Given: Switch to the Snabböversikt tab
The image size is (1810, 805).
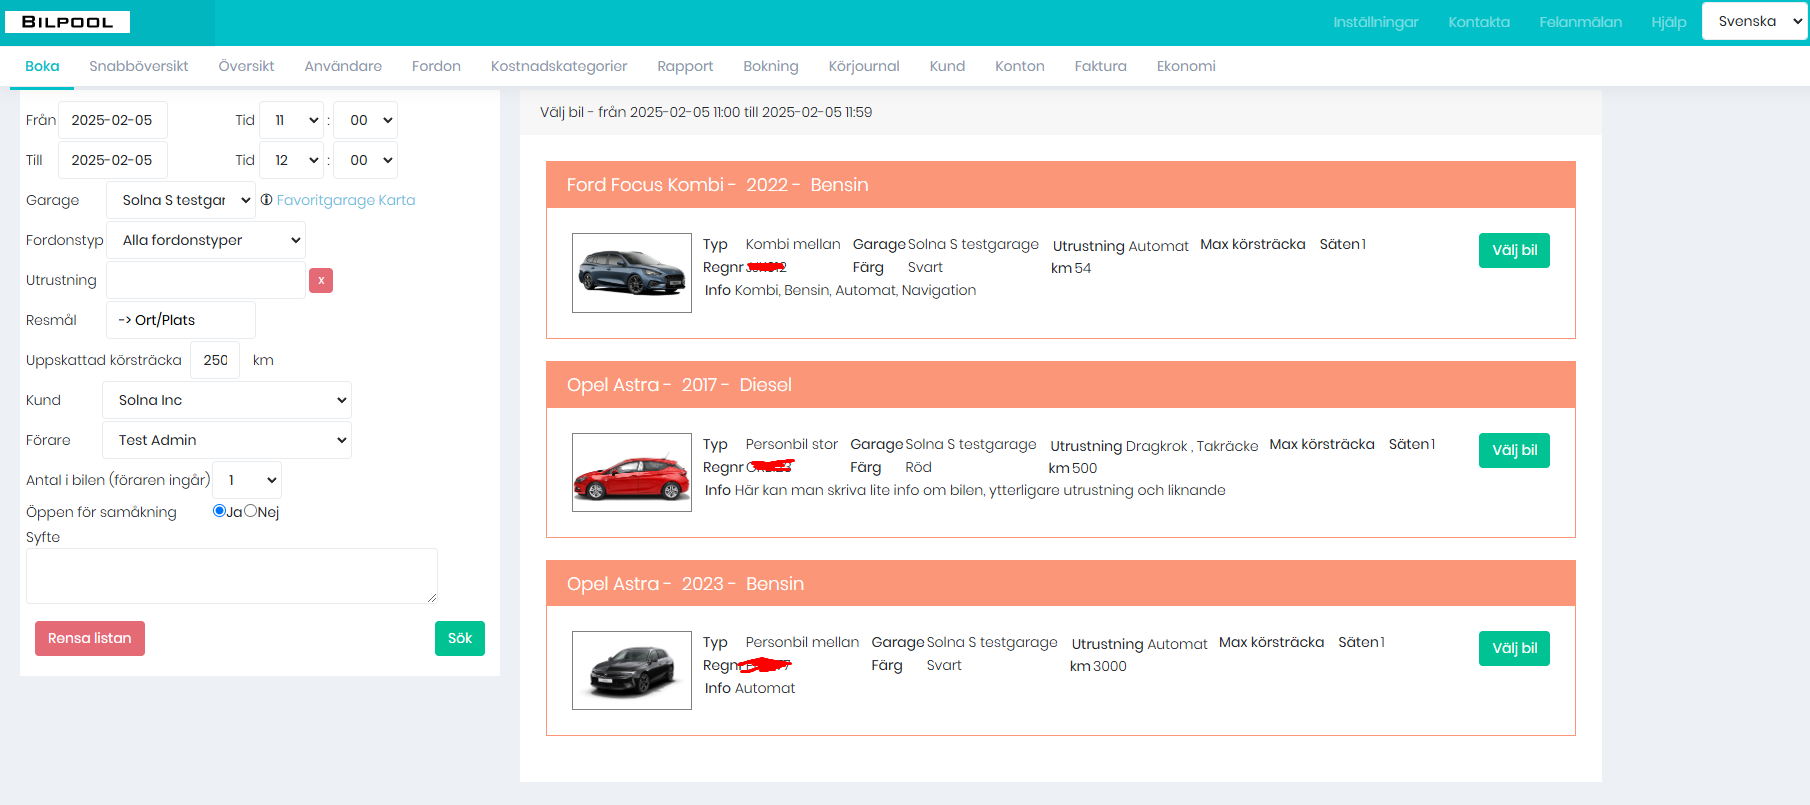Looking at the screenshot, I should (139, 66).
